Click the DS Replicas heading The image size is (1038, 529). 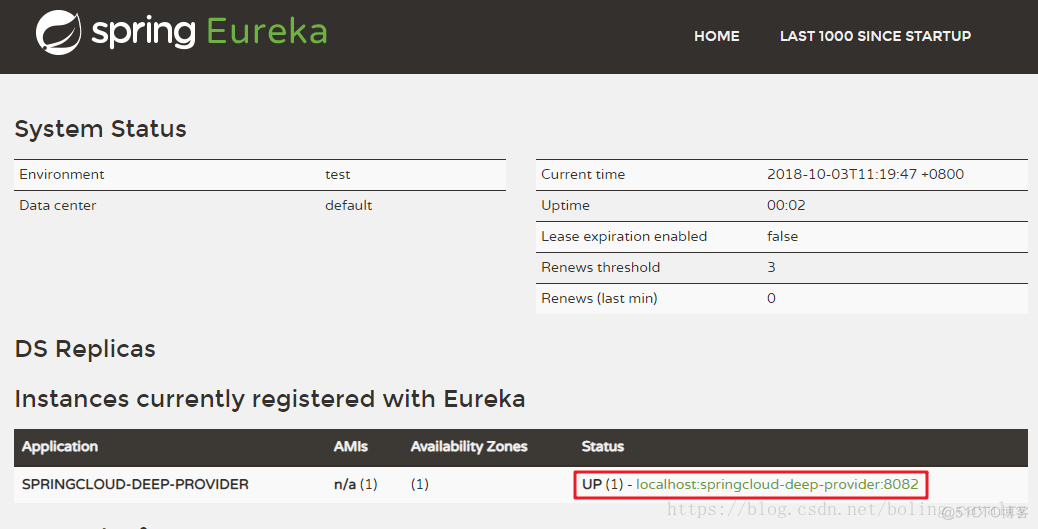[85, 349]
